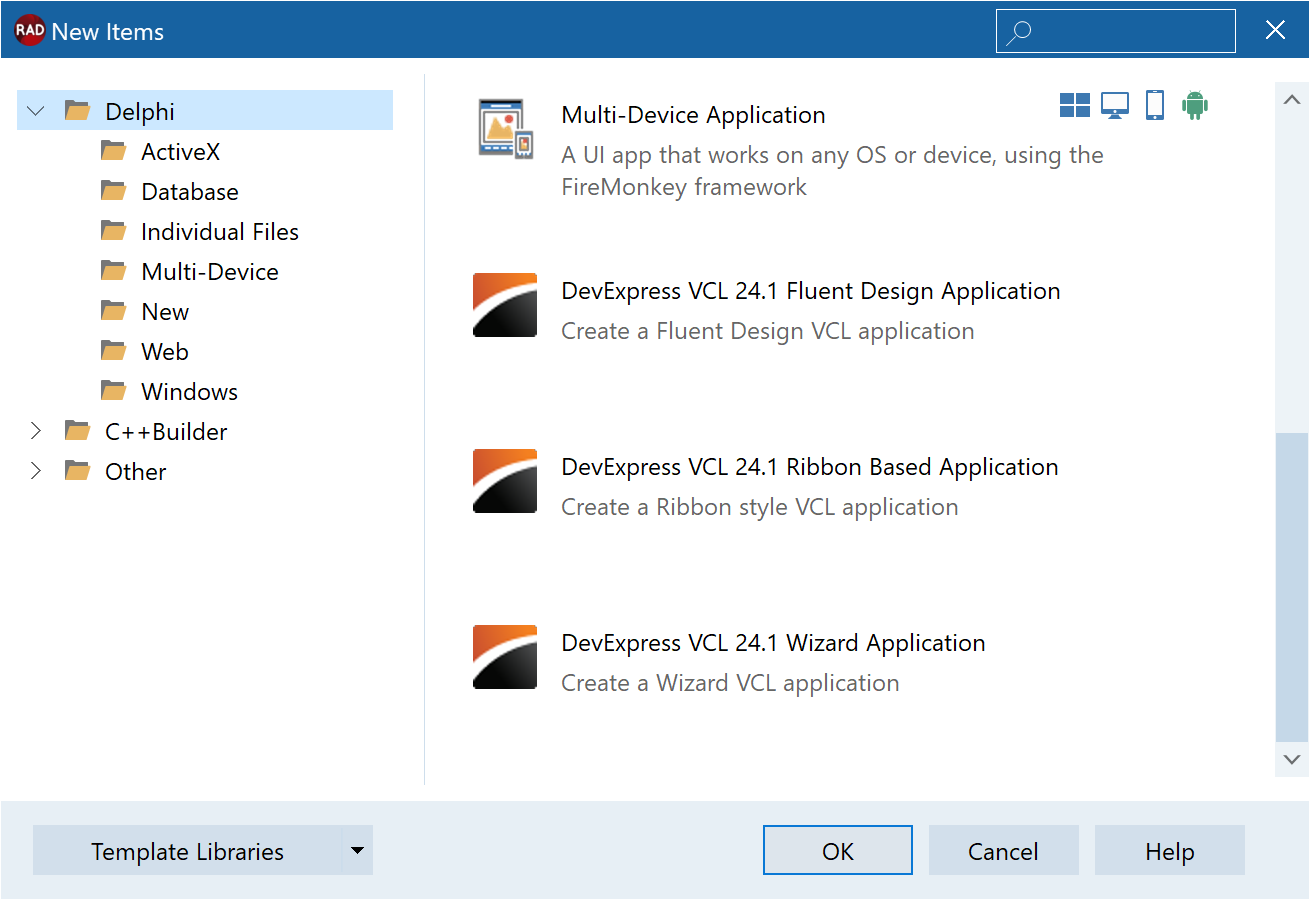Click the desktop monitor platform icon

tap(1115, 105)
